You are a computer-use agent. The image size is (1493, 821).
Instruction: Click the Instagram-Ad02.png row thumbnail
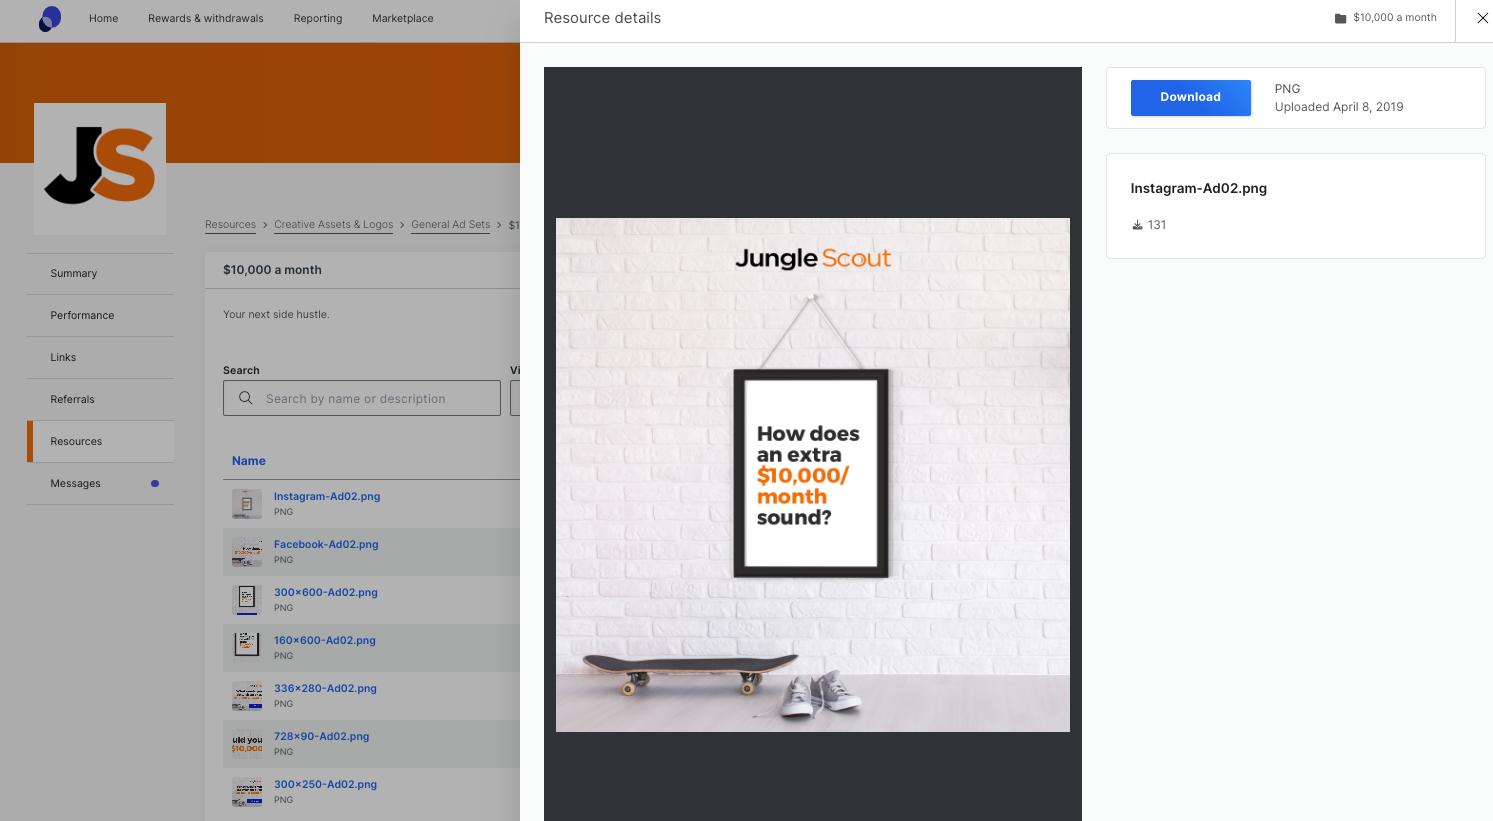(247, 504)
